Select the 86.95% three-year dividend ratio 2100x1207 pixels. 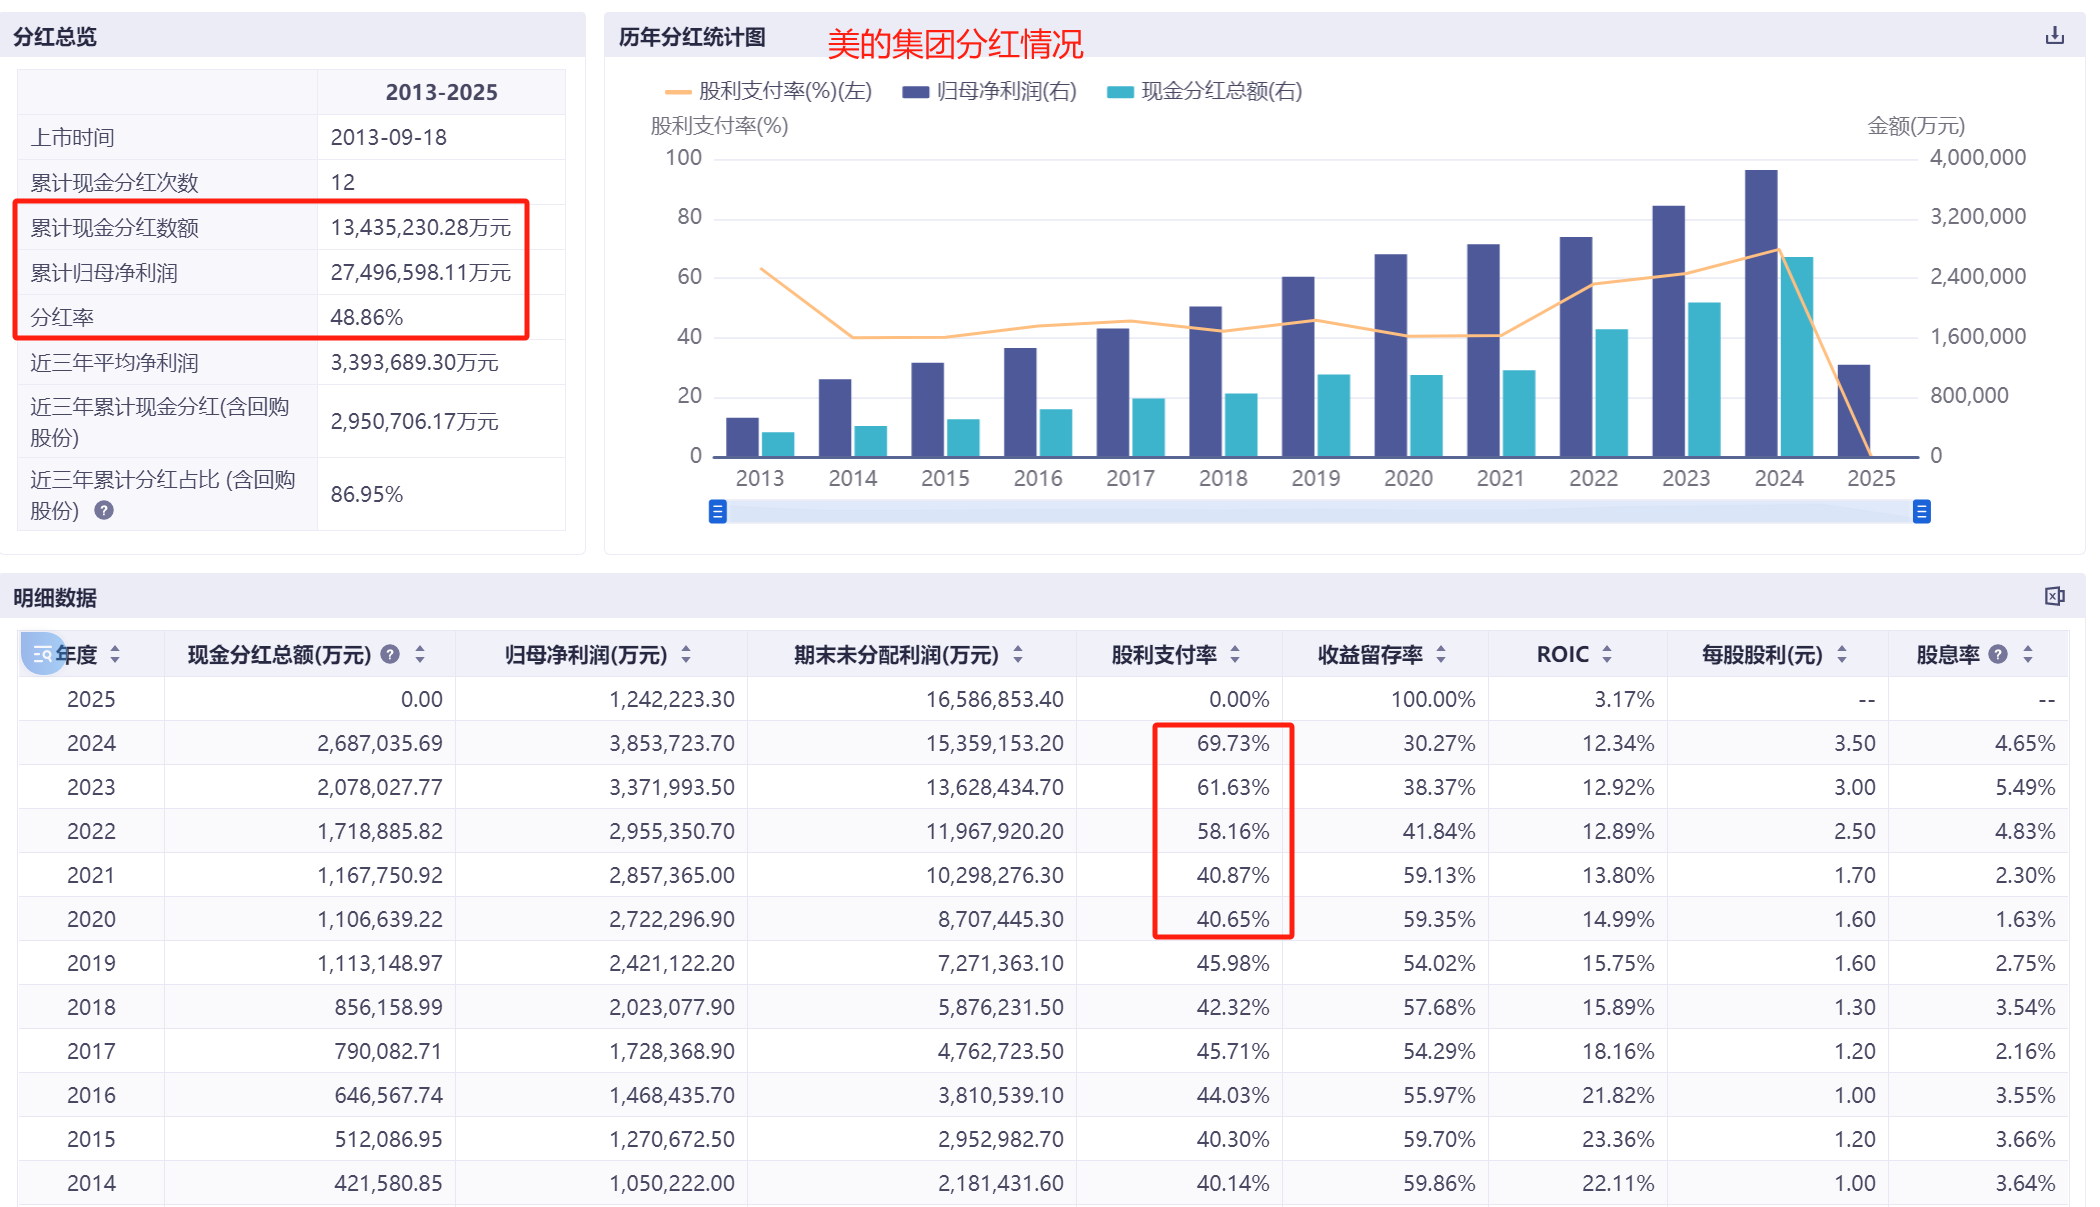367,494
